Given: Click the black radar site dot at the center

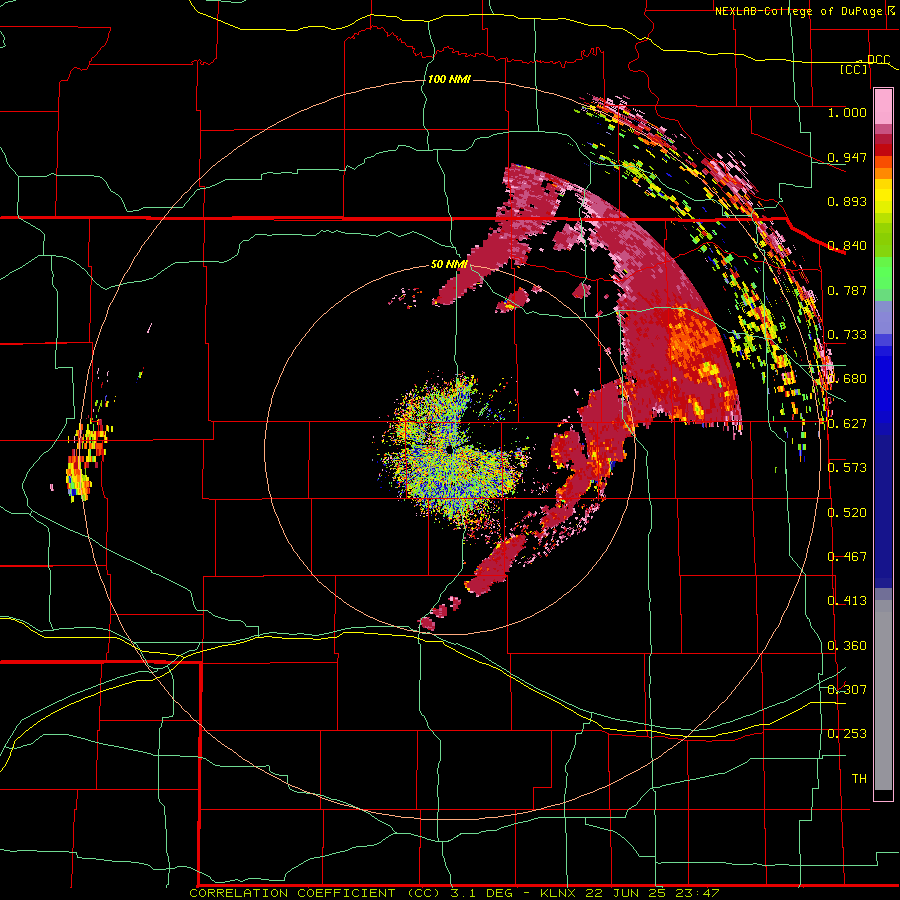Looking at the screenshot, I should pyautogui.click(x=450, y=450).
